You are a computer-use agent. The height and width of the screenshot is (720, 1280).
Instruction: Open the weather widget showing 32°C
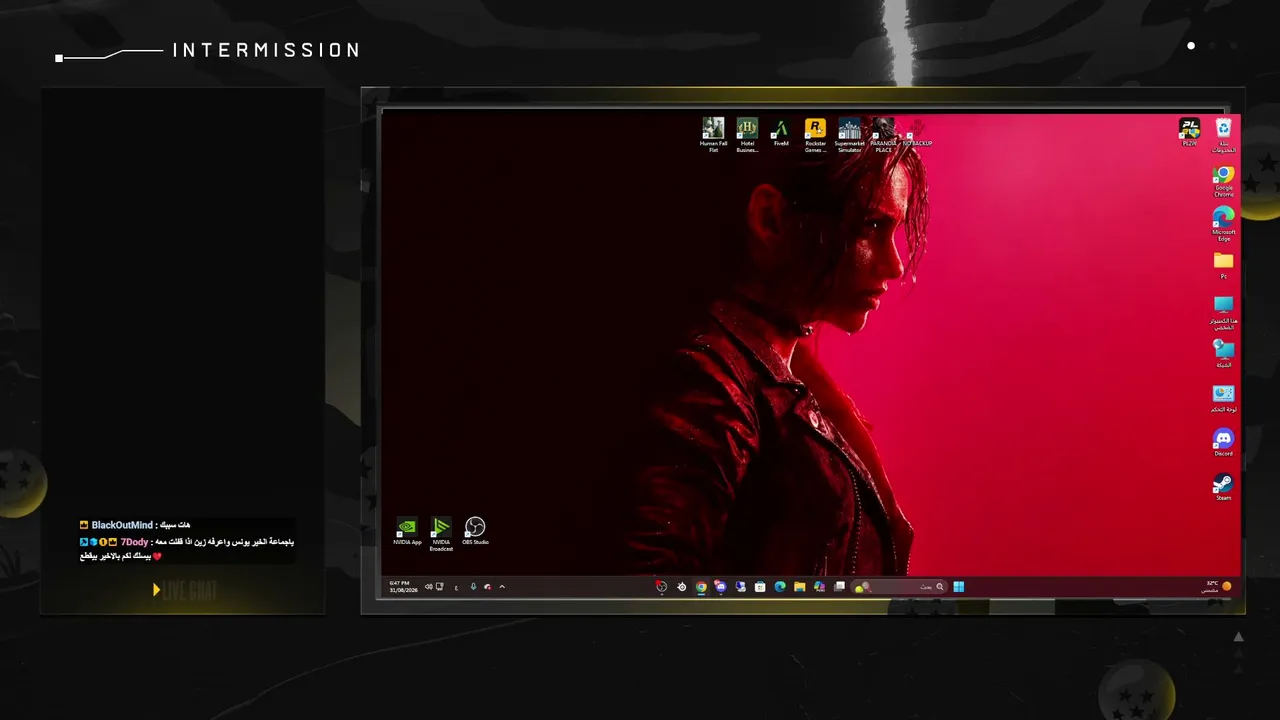1217,587
